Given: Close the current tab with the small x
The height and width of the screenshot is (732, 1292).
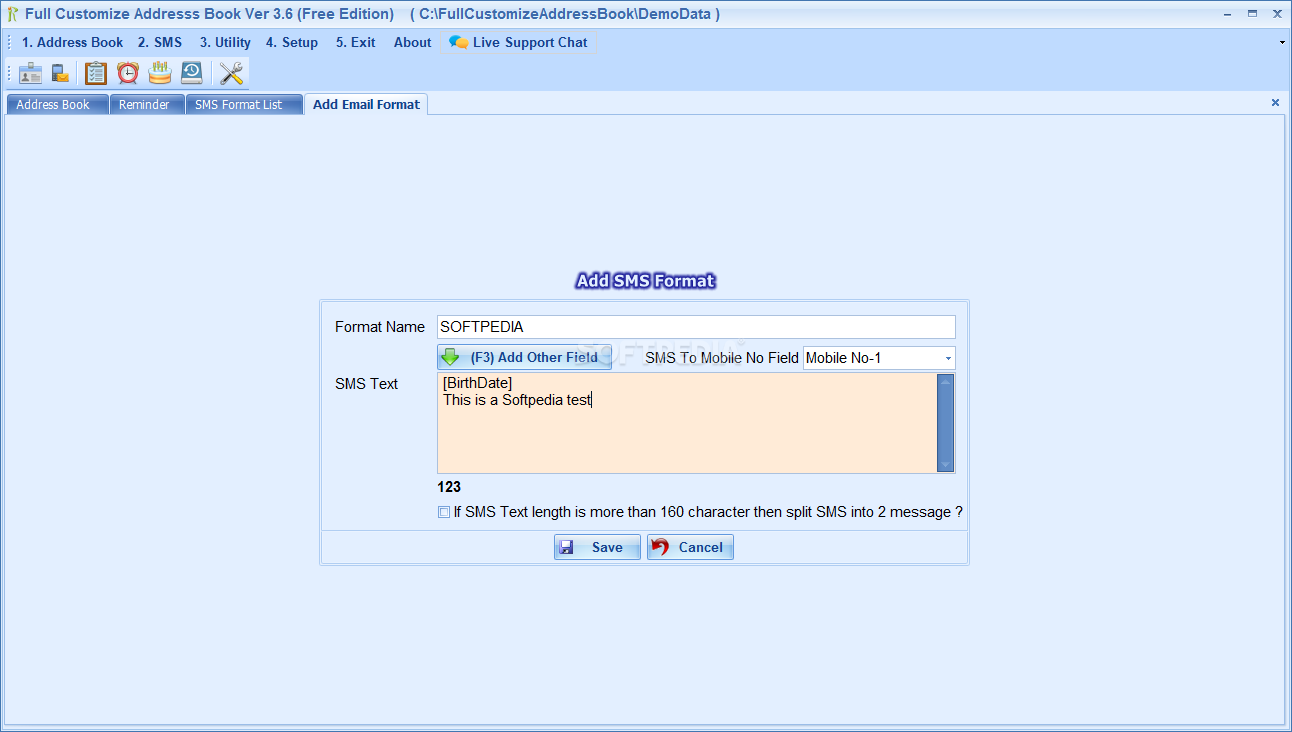Looking at the screenshot, I should pos(1275,102).
